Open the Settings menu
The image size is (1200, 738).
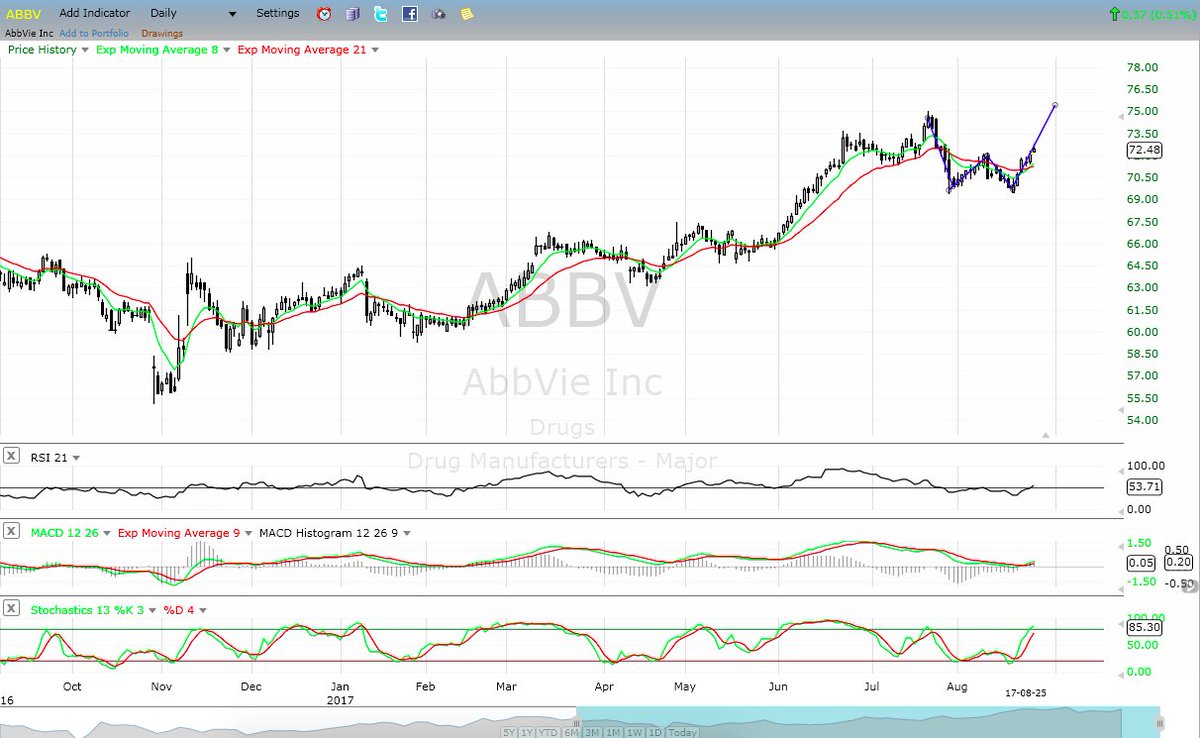[277, 13]
